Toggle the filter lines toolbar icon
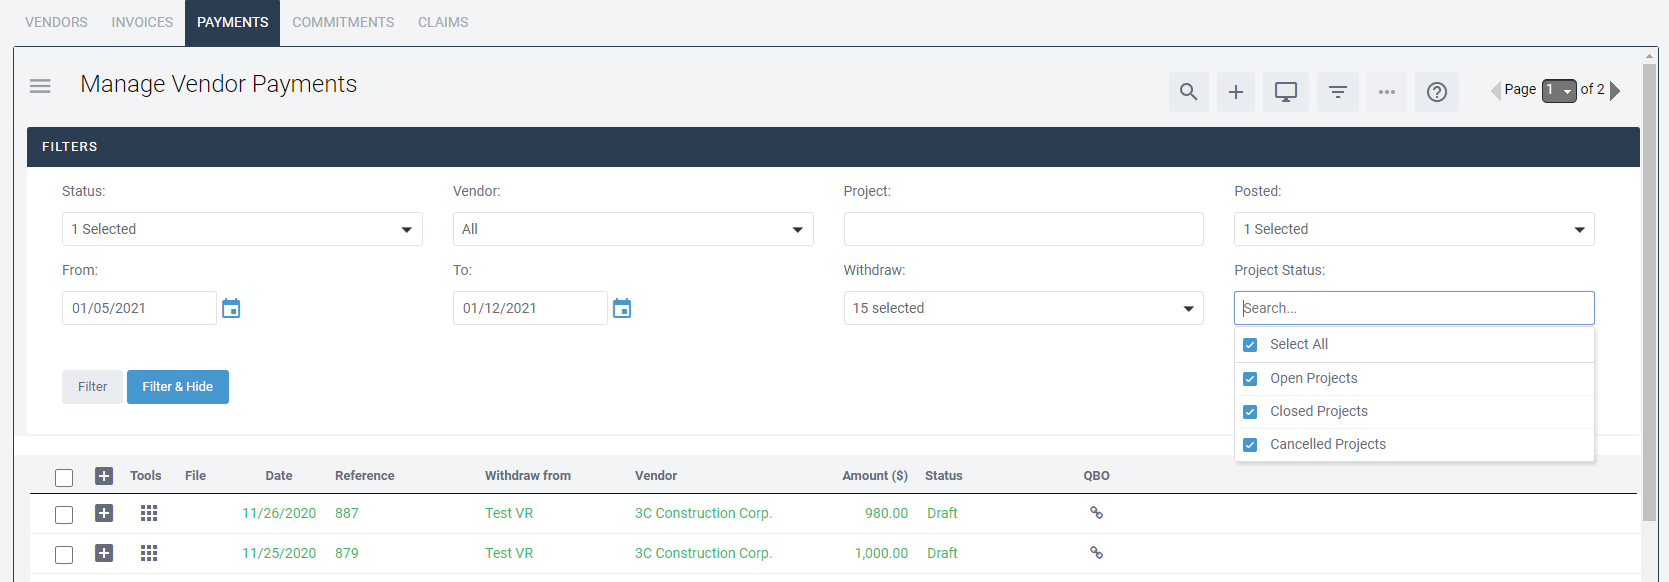The image size is (1669, 582). (1337, 92)
